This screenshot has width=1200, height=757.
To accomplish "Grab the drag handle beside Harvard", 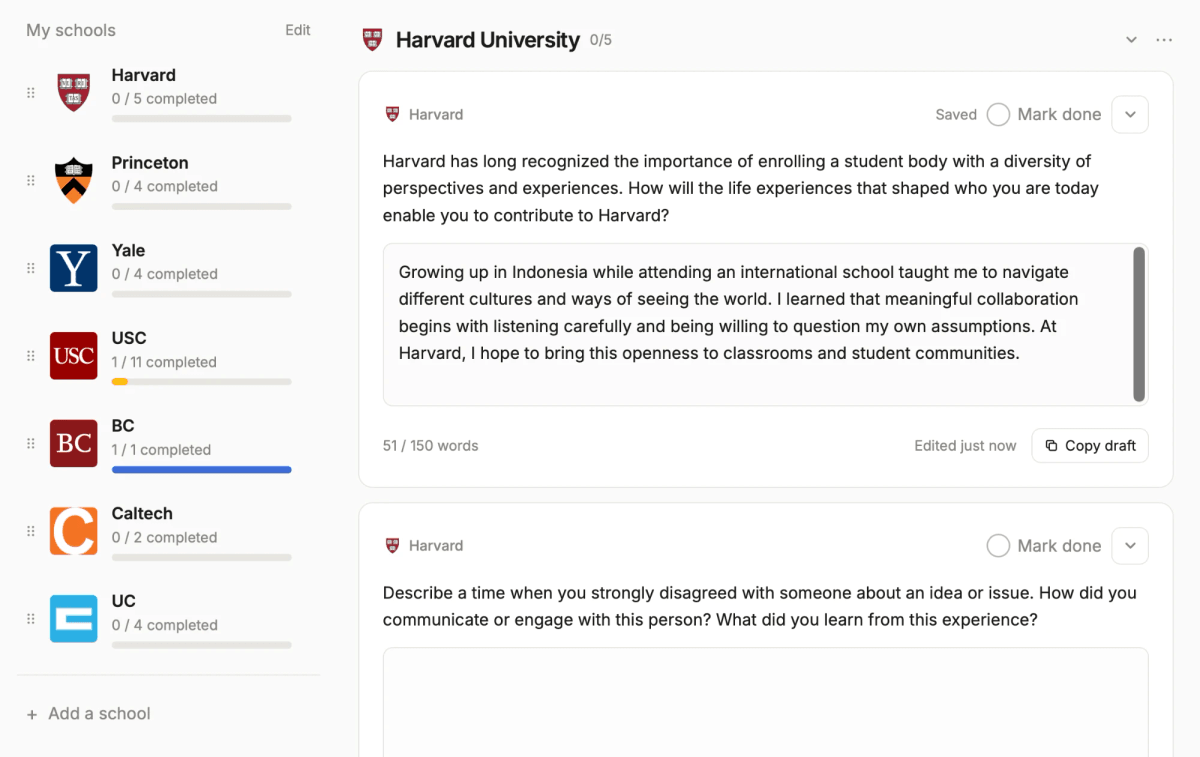I will coord(30,92).
